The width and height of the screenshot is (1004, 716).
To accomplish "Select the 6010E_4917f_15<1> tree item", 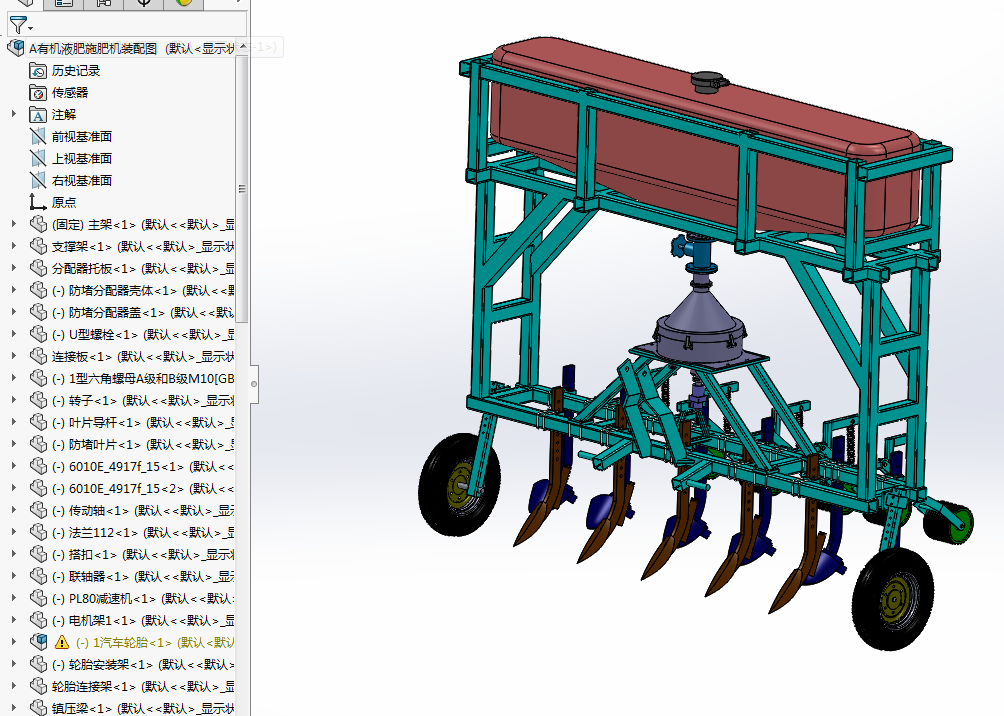I will (142, 466).
